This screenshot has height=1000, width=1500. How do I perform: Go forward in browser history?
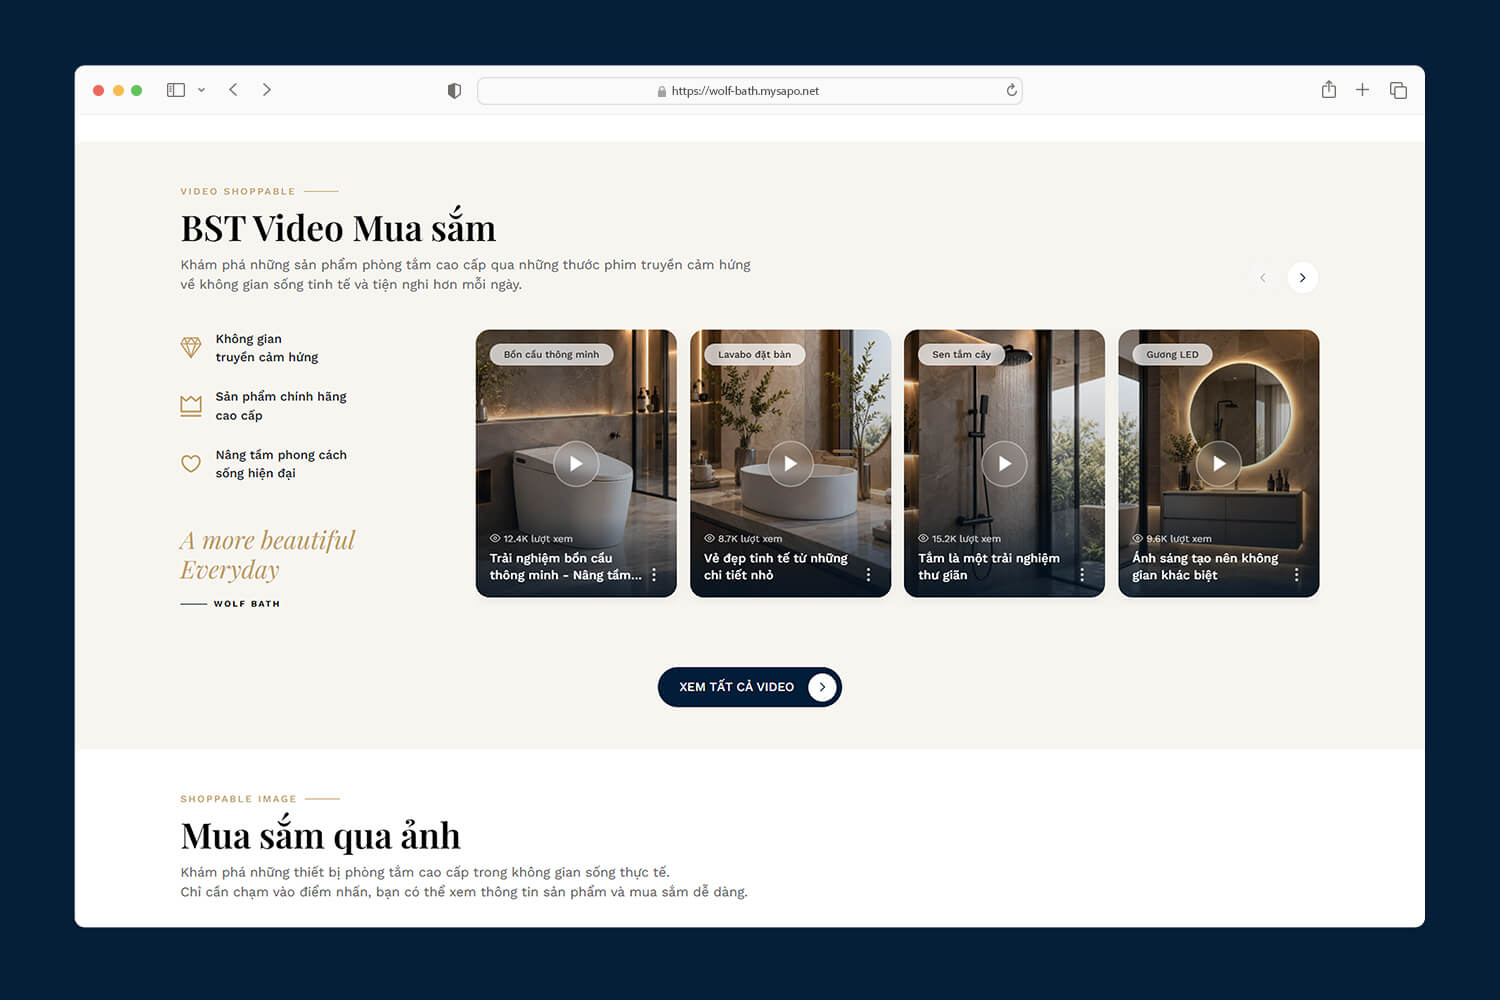pos(267,90)
